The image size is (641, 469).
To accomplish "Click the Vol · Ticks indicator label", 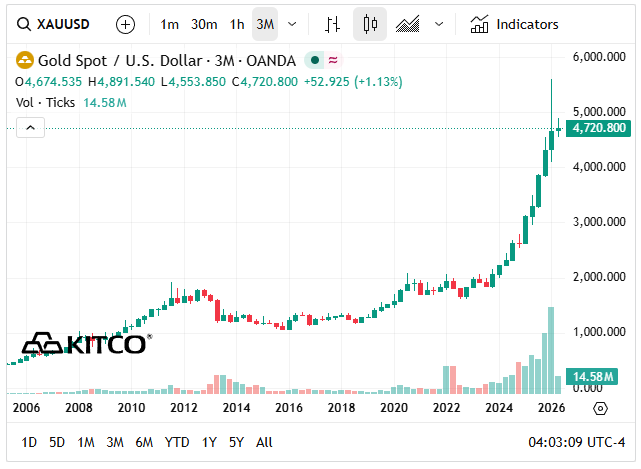I will tap(45, 102).
